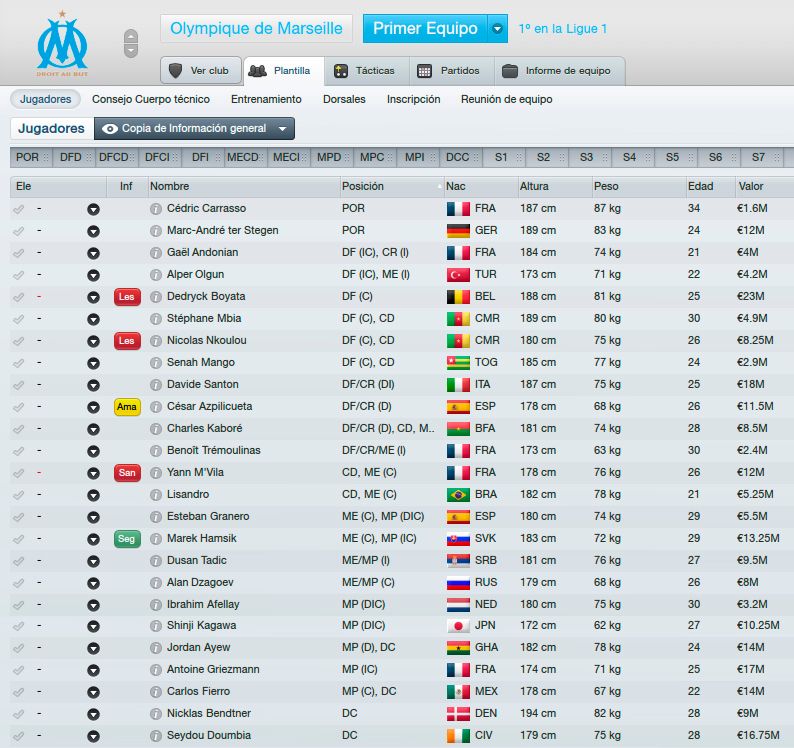Toggle the selection tick for Carlos Fierro
794x748 pixels.
pos(19,692)
